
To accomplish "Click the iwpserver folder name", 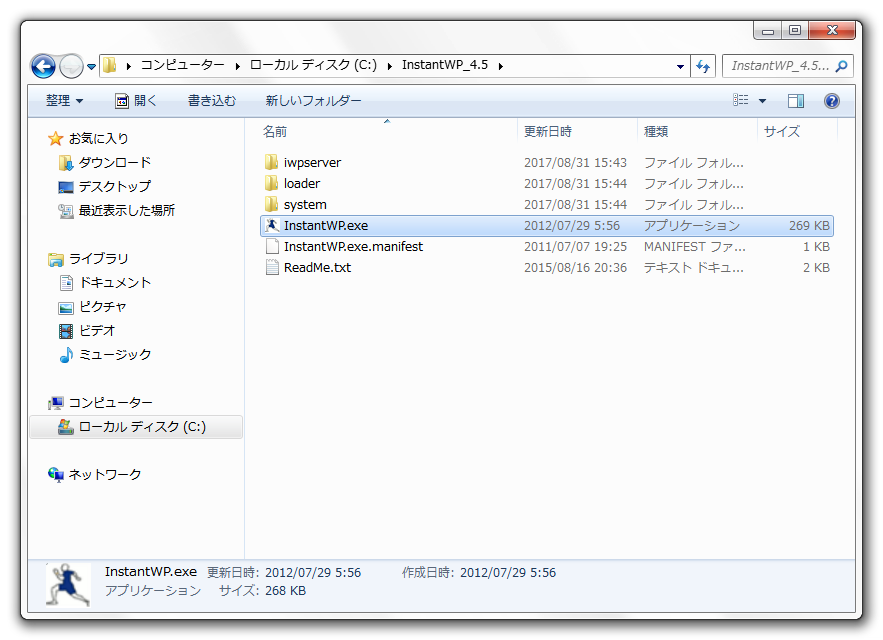I will [312, 163].
